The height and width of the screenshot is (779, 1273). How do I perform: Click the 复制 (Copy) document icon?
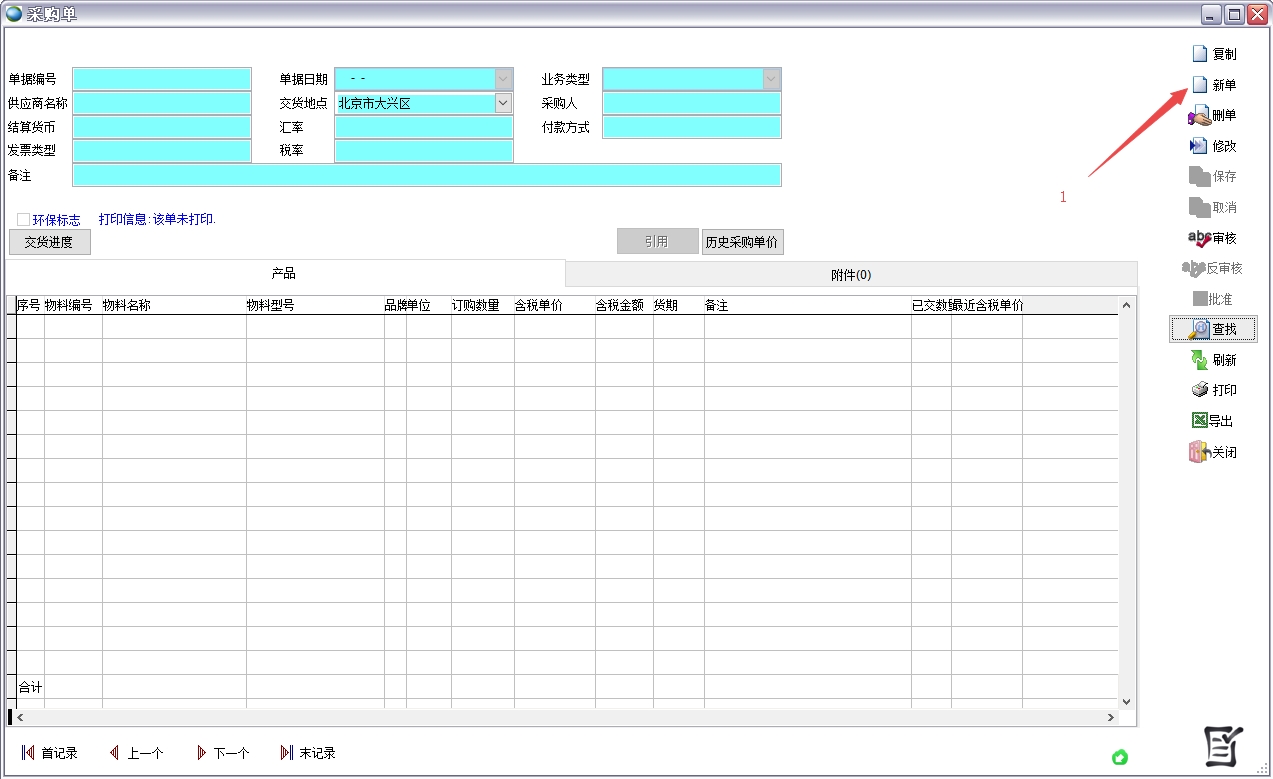pyautogui.click(x=1200, y=54)
